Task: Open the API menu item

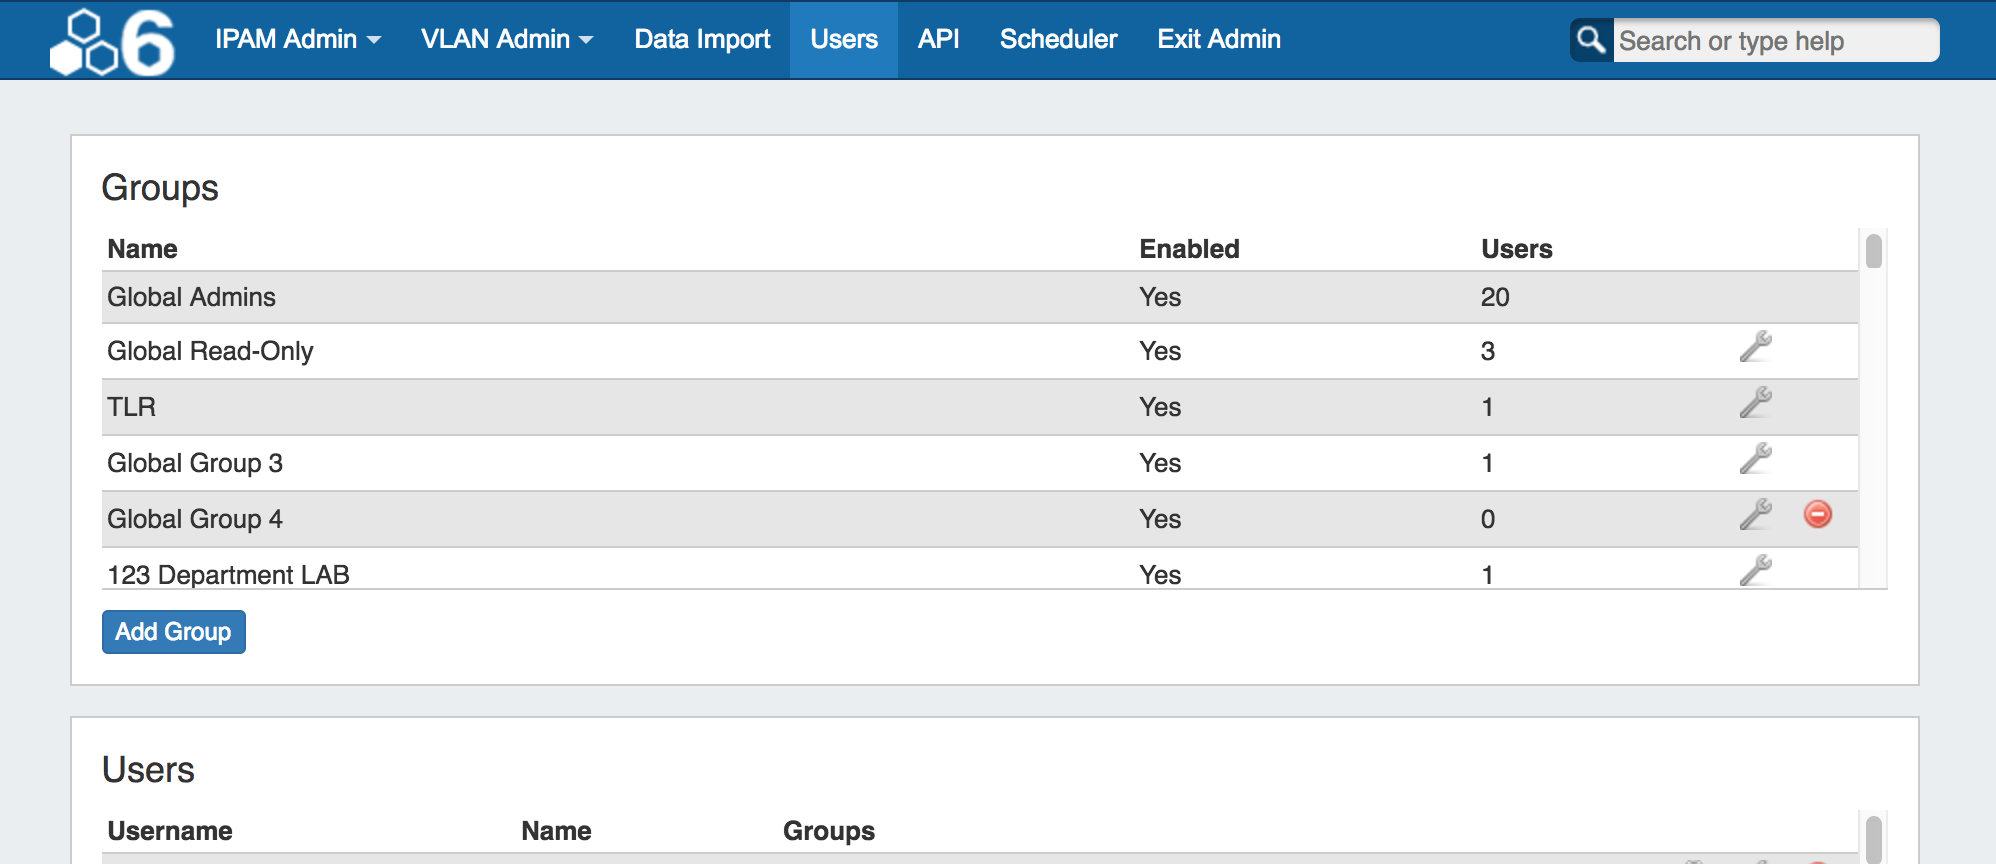Action: coord(938,39)
